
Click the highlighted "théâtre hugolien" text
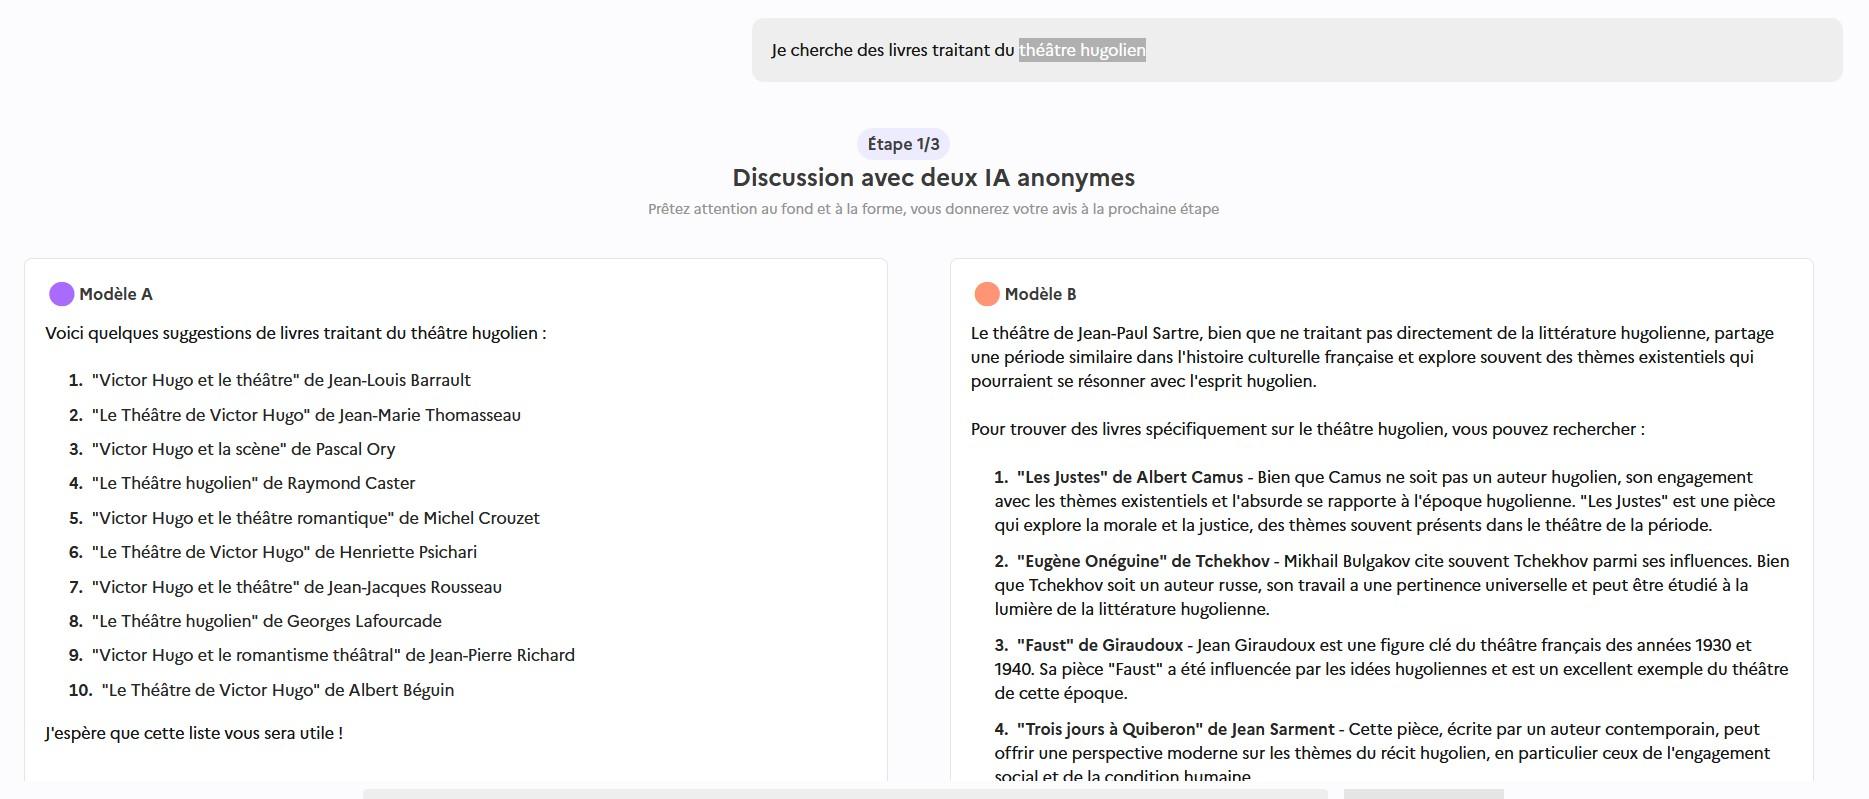(x=1082, y=50)
